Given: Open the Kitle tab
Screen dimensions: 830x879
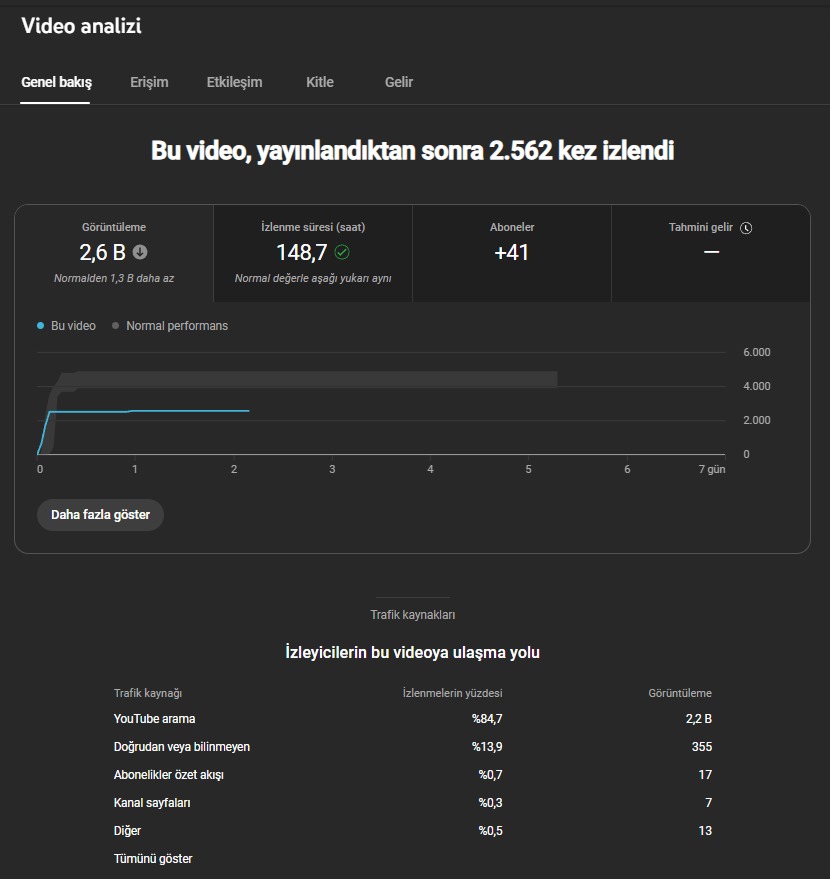Looking at the screenshot, I should (x=319, y=82).
